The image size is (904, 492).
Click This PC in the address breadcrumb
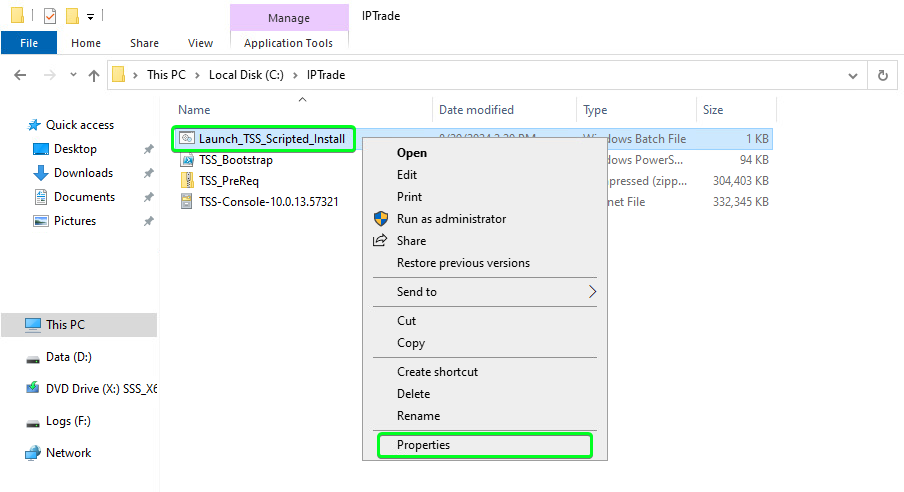point(166,75)
